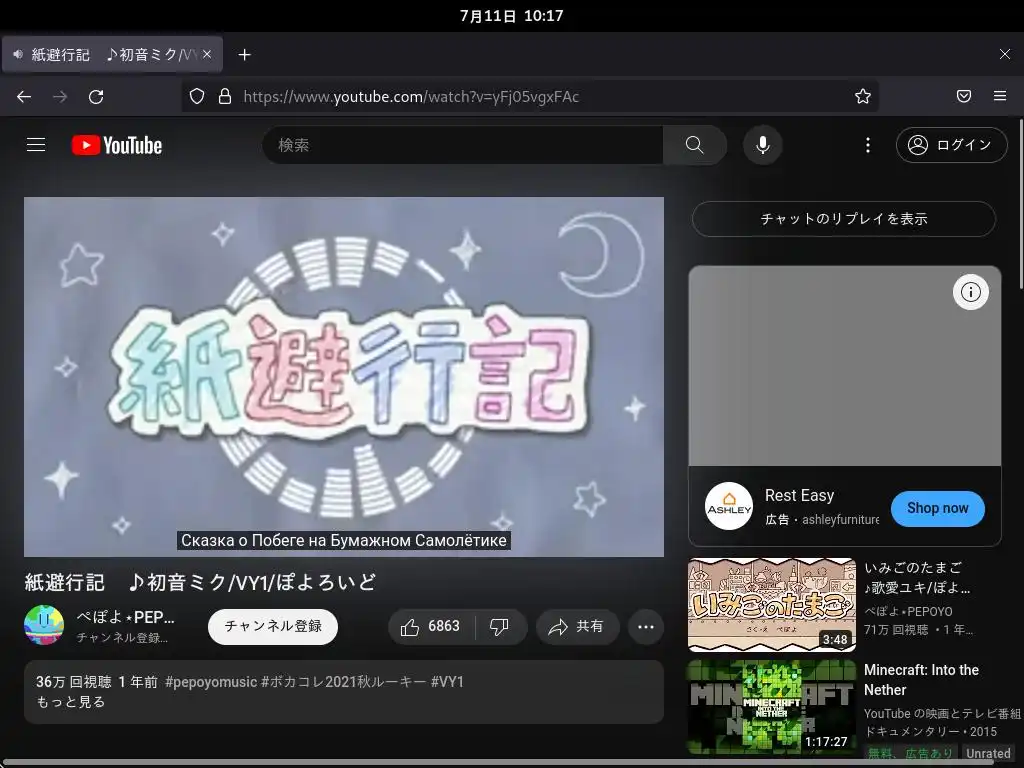Screen dimensions: 1024x768
Task: Click the page vertical scrollbar
Action: [x=1021, y=204]
